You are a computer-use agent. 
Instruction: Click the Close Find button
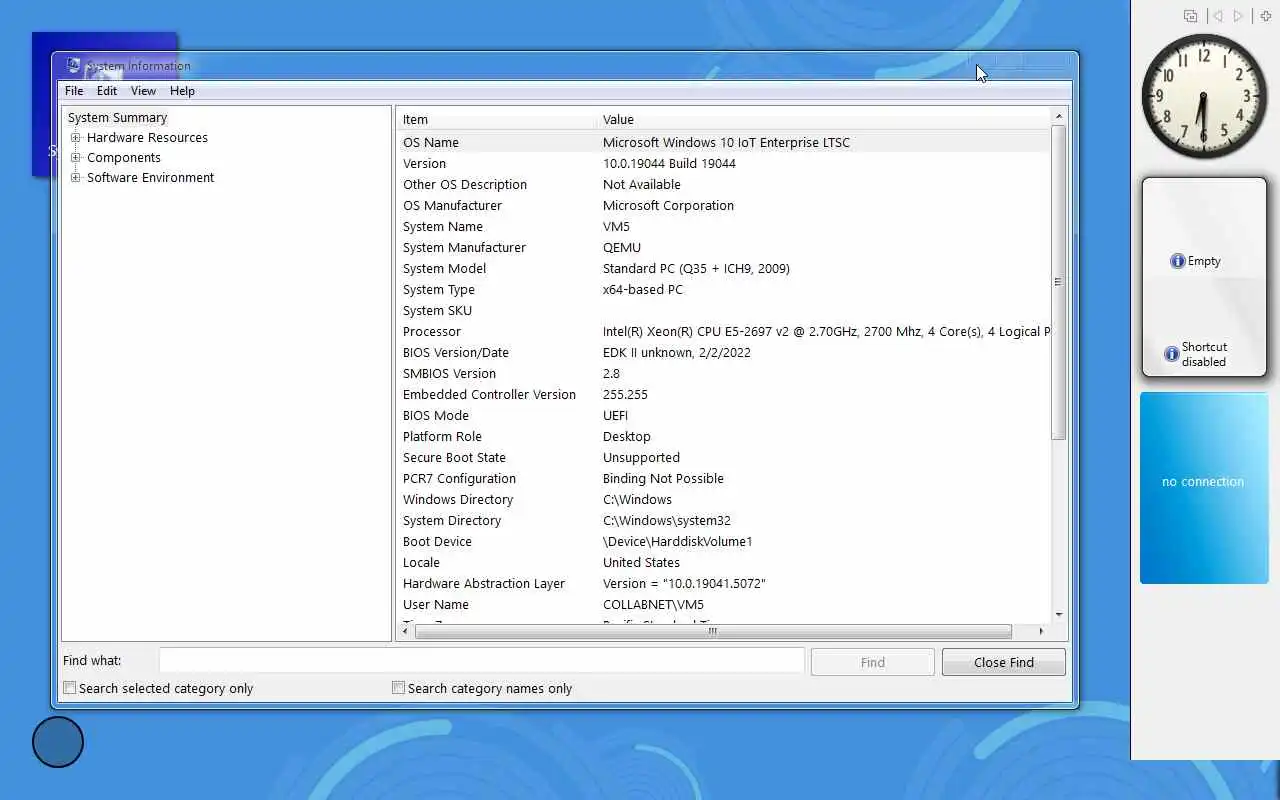1004,662
